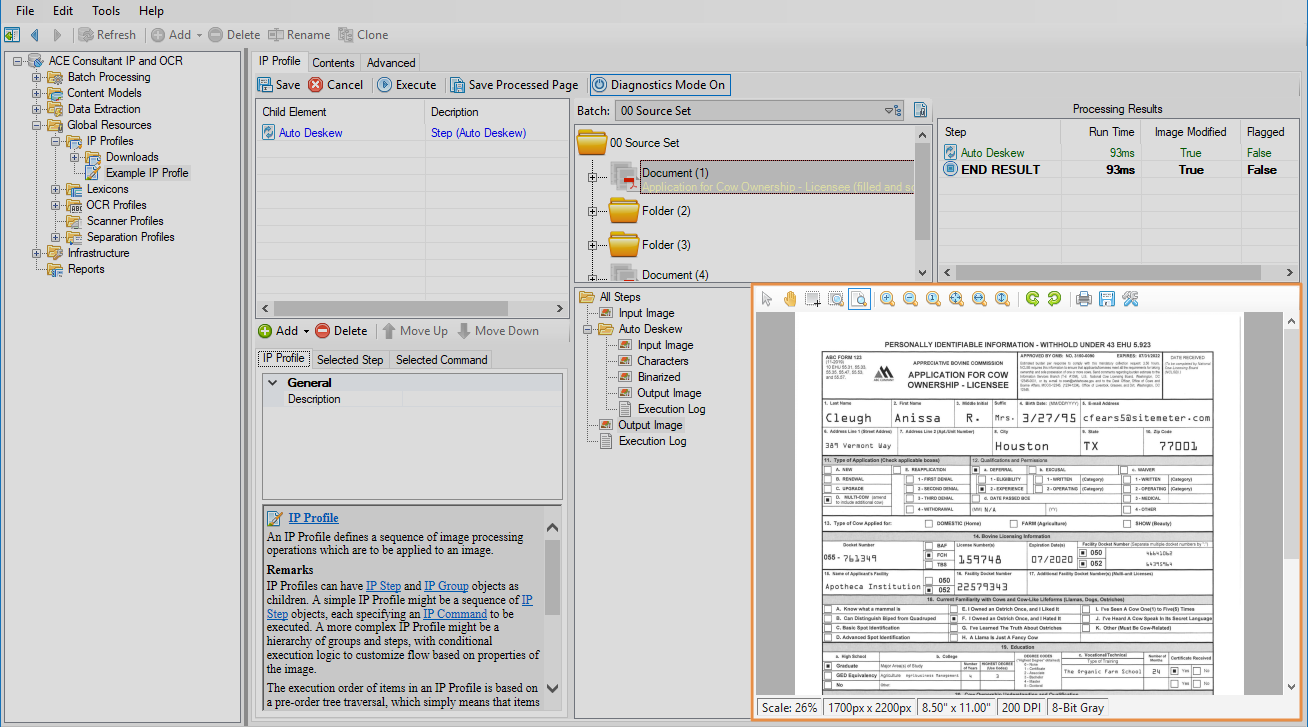Select the rectangle selection tool
The image size is (1308, 727).
(x=812, y=299)
